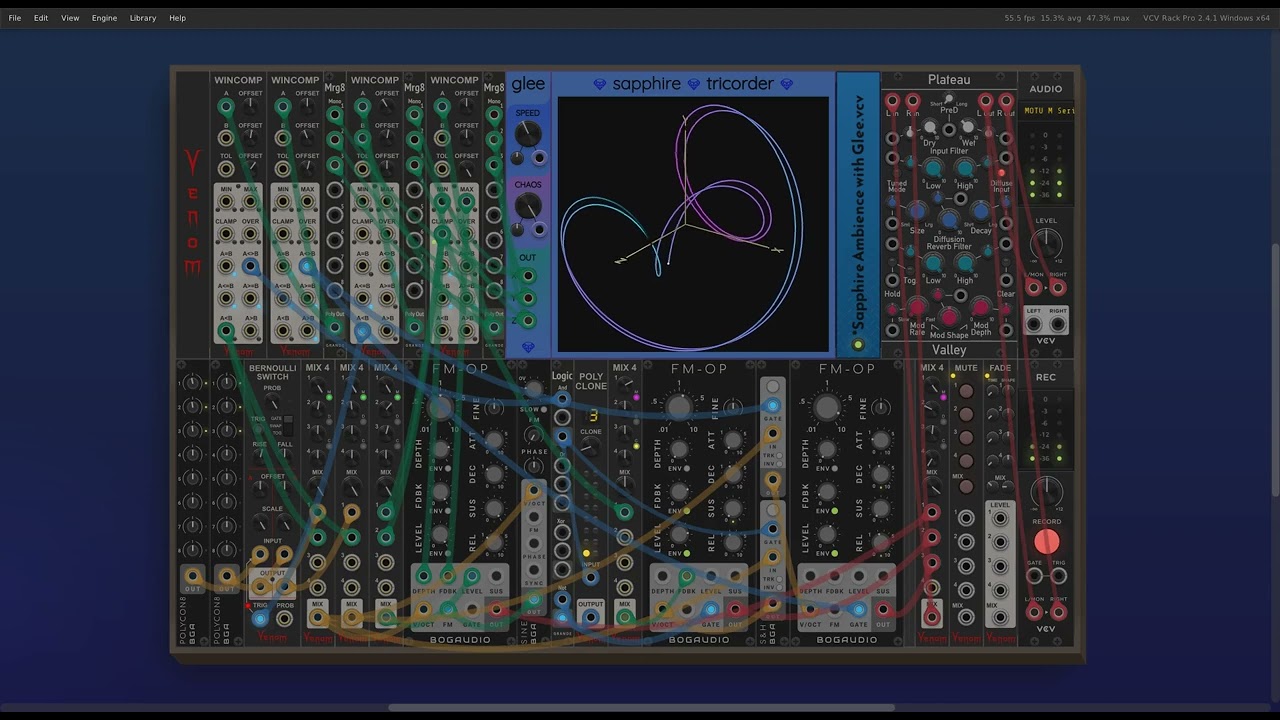The width and height of the screenshot is (1280, 720).
Task: Open the AUDIO device selector display
Action: point(1046,111)
